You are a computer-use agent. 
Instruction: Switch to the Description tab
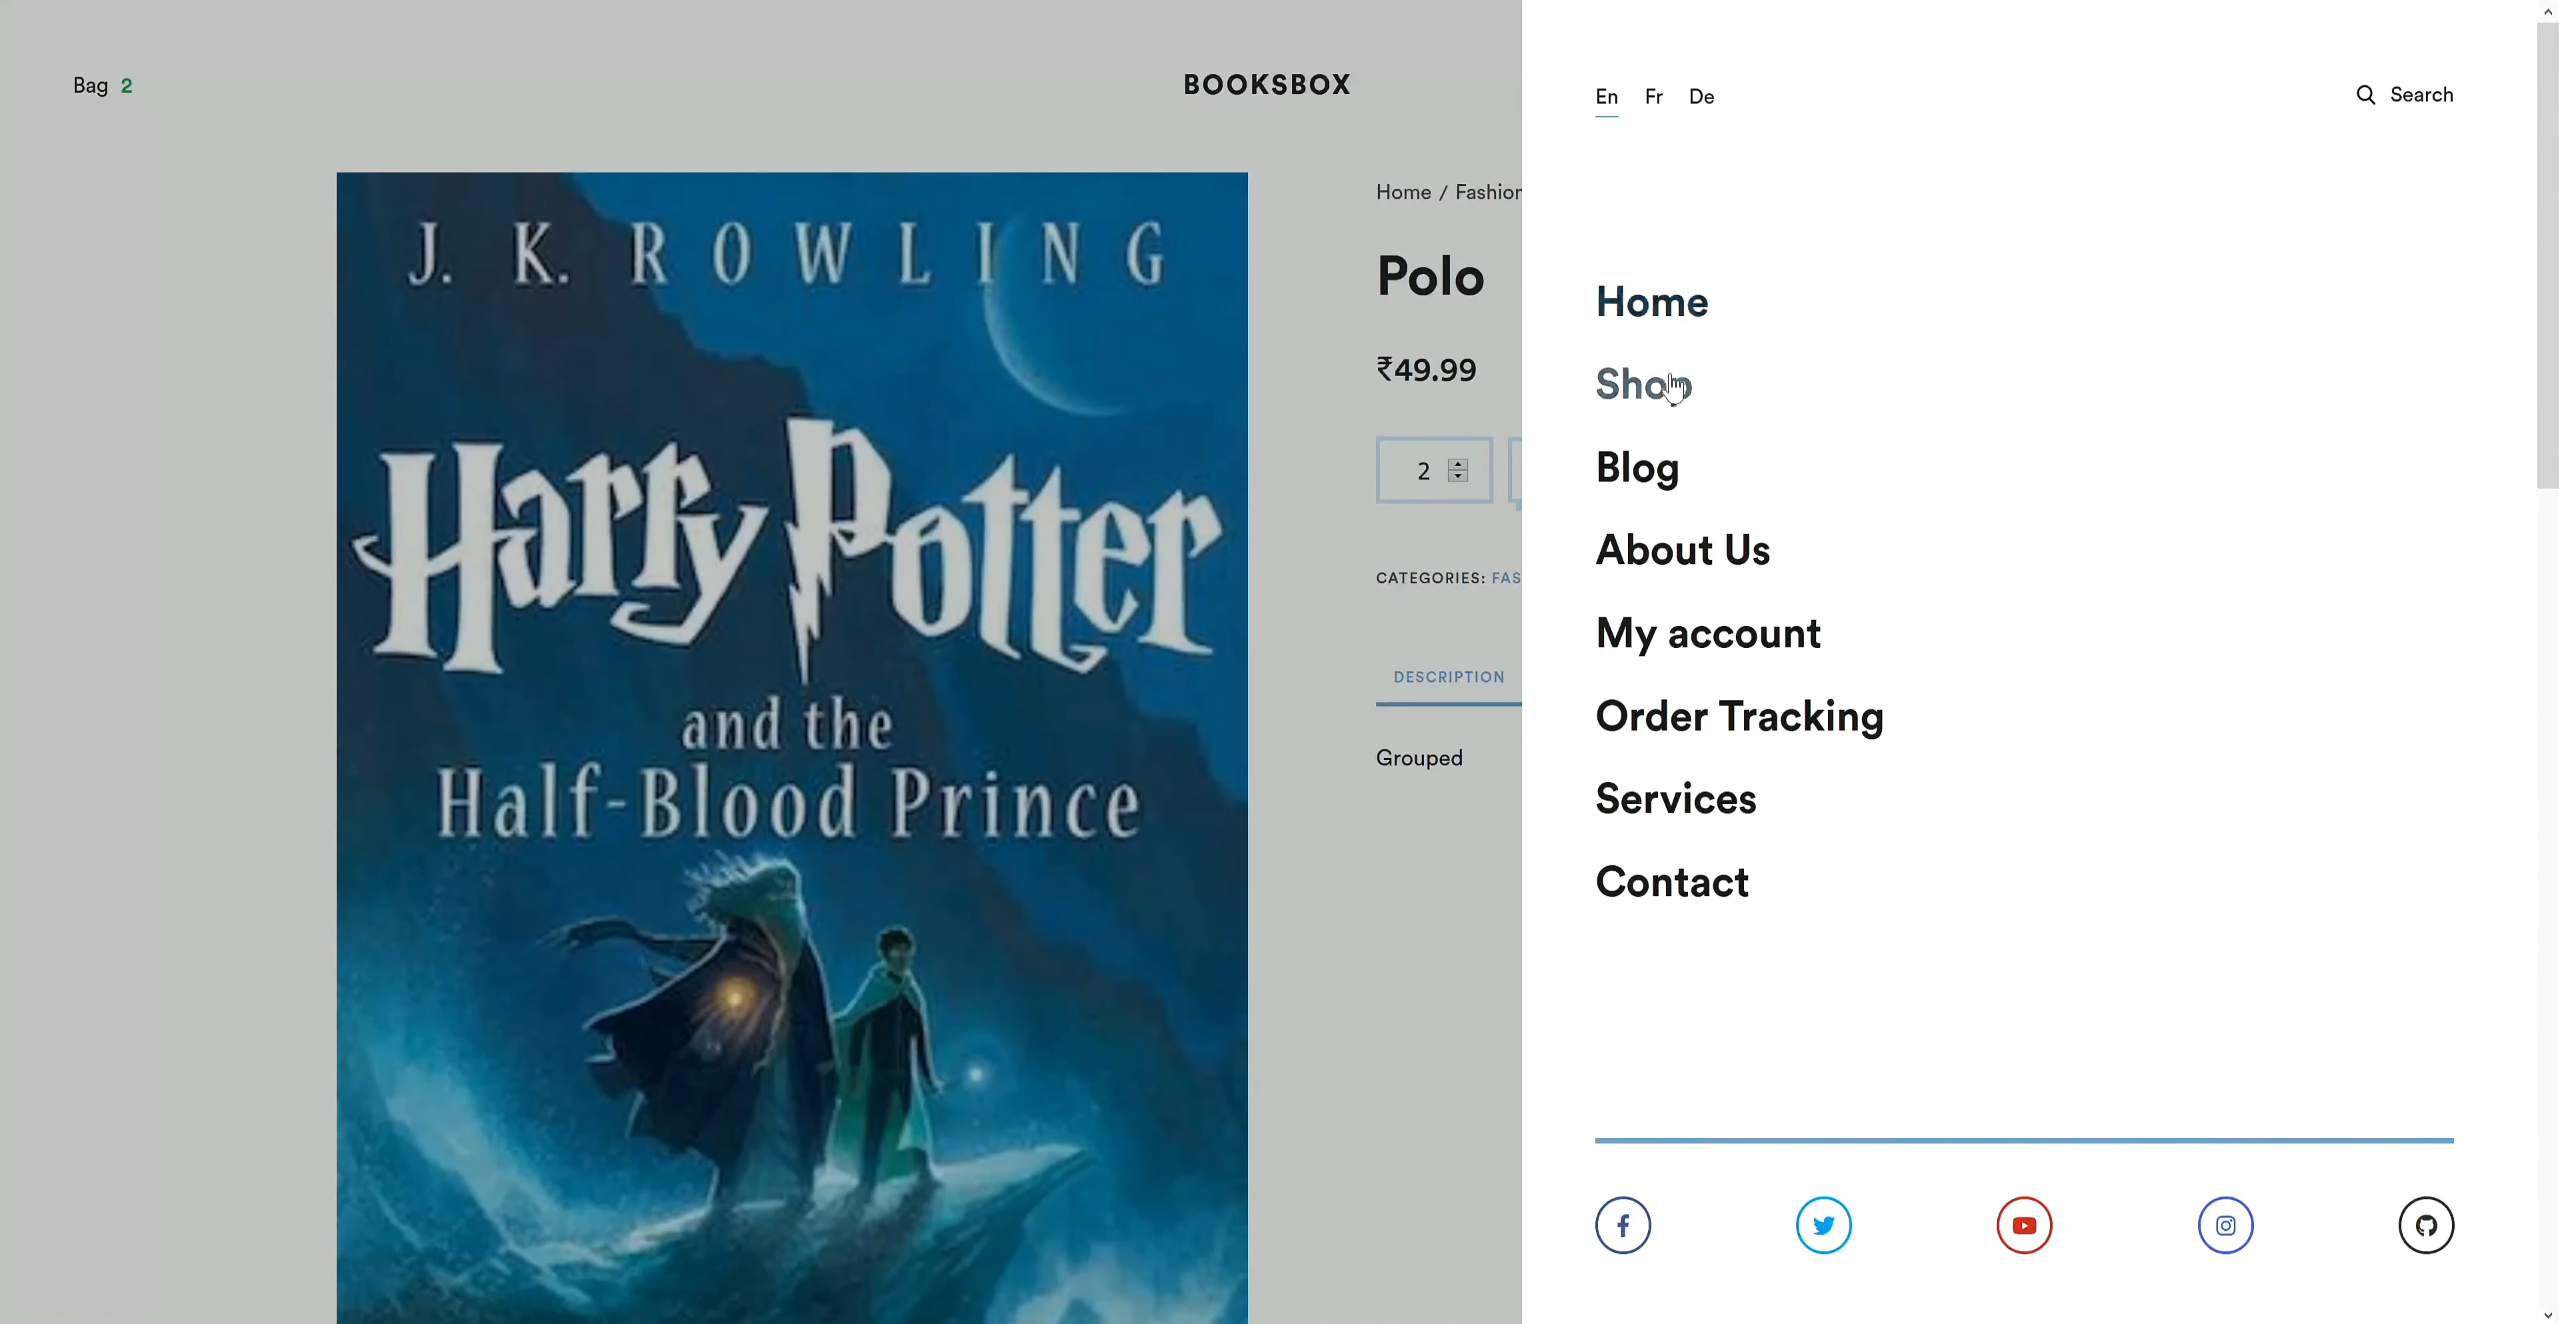click(x=1448, y=677)
